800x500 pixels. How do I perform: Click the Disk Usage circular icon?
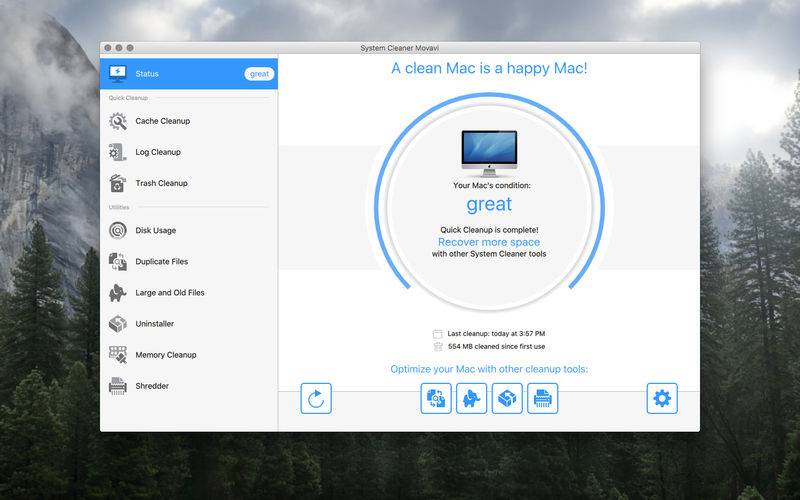[118, 231]
